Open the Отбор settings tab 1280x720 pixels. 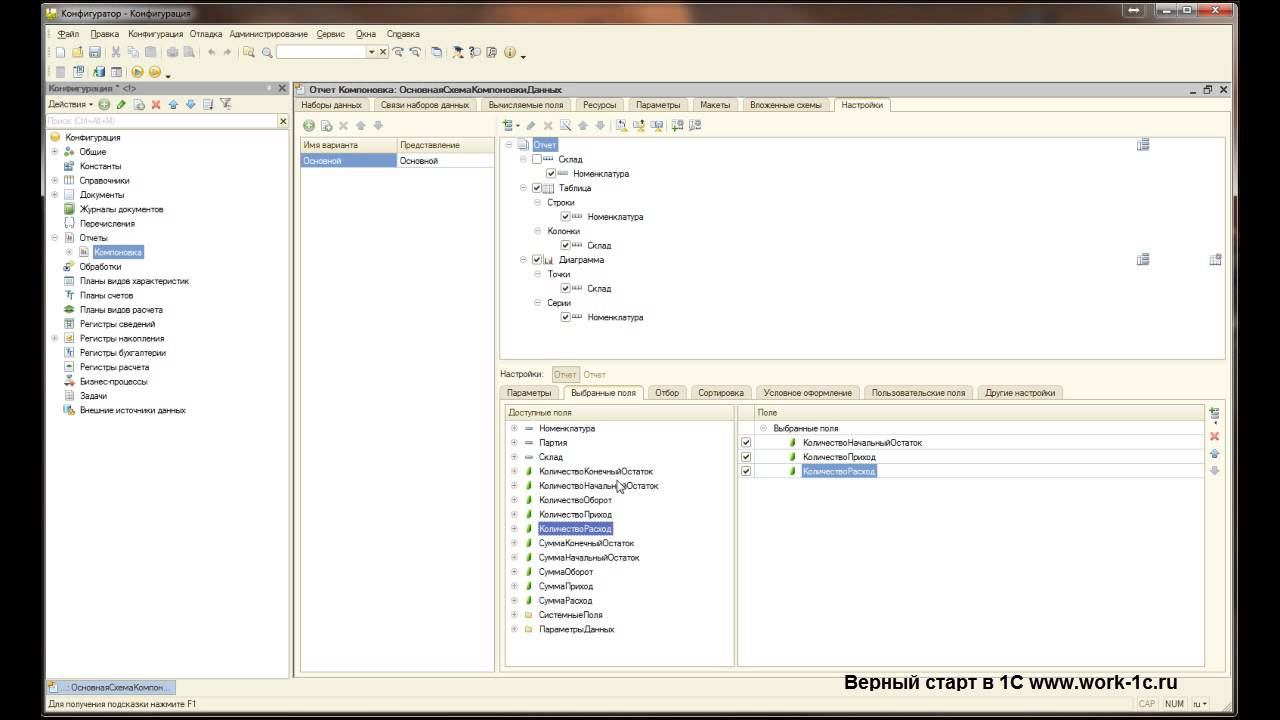pos(666,393)
